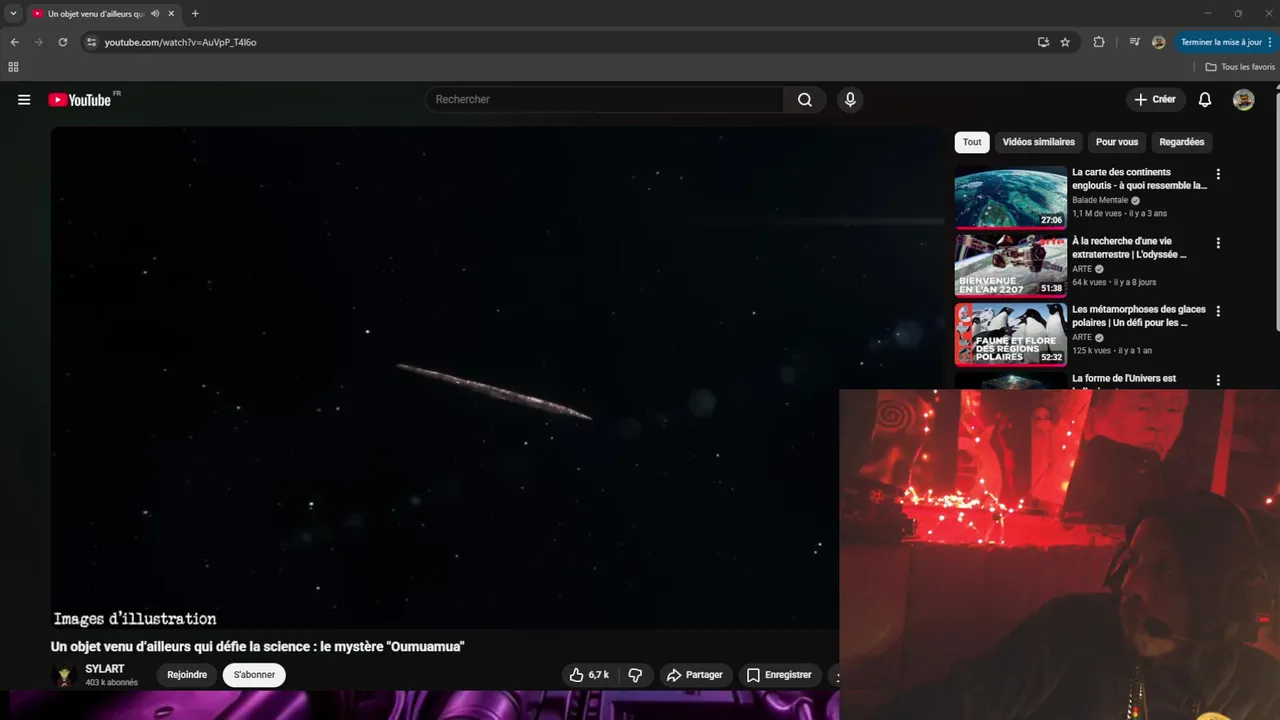Mute tab using speaker icon on tab
This screenshot has height=720, width=1280.
155,14
